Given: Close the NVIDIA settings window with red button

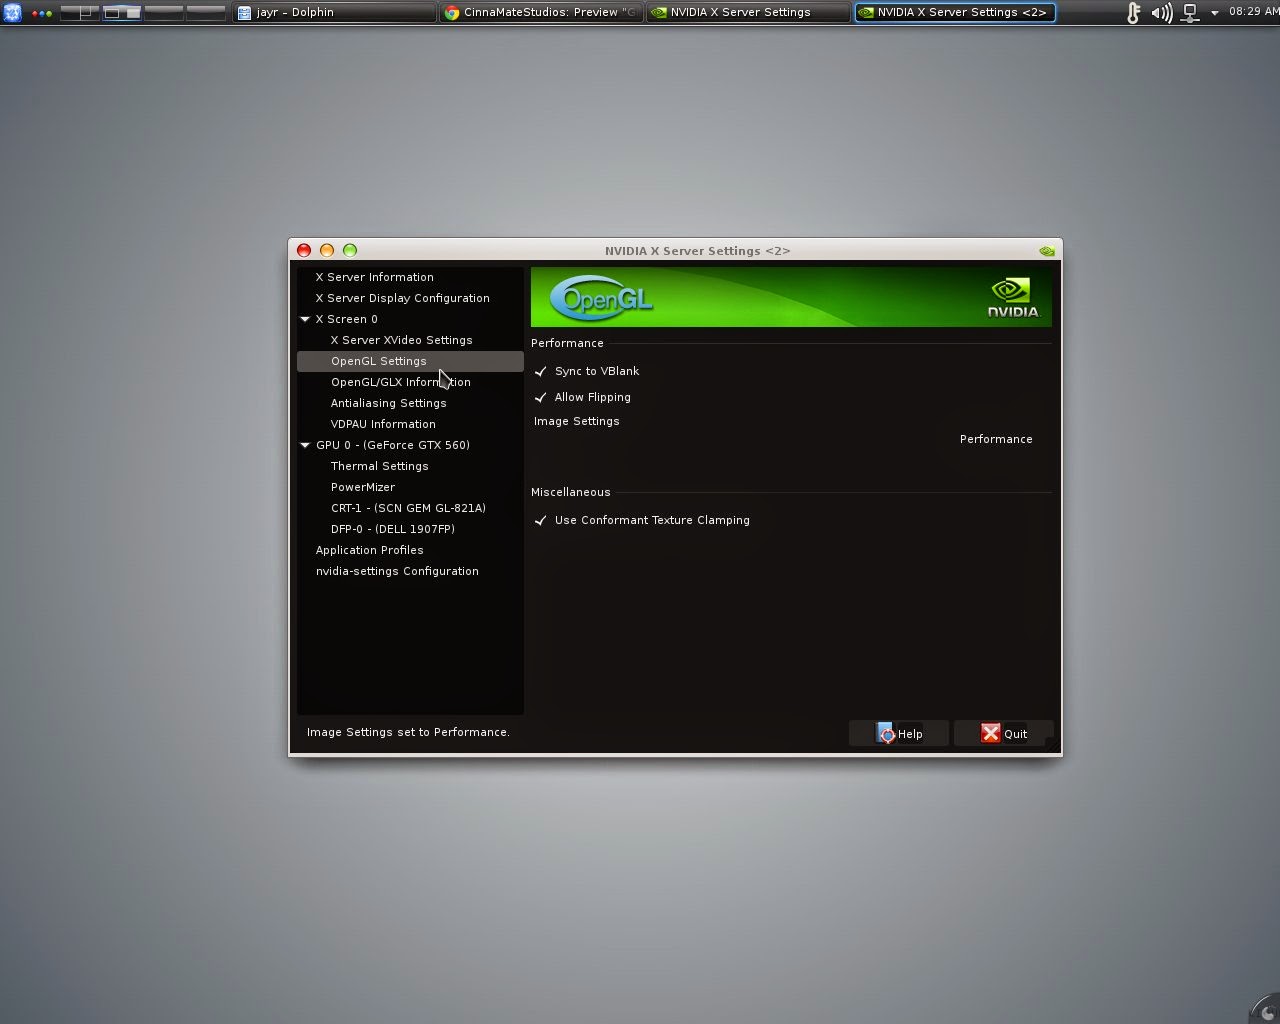Looking at the screenshot, I should click(x=304, y=250).
